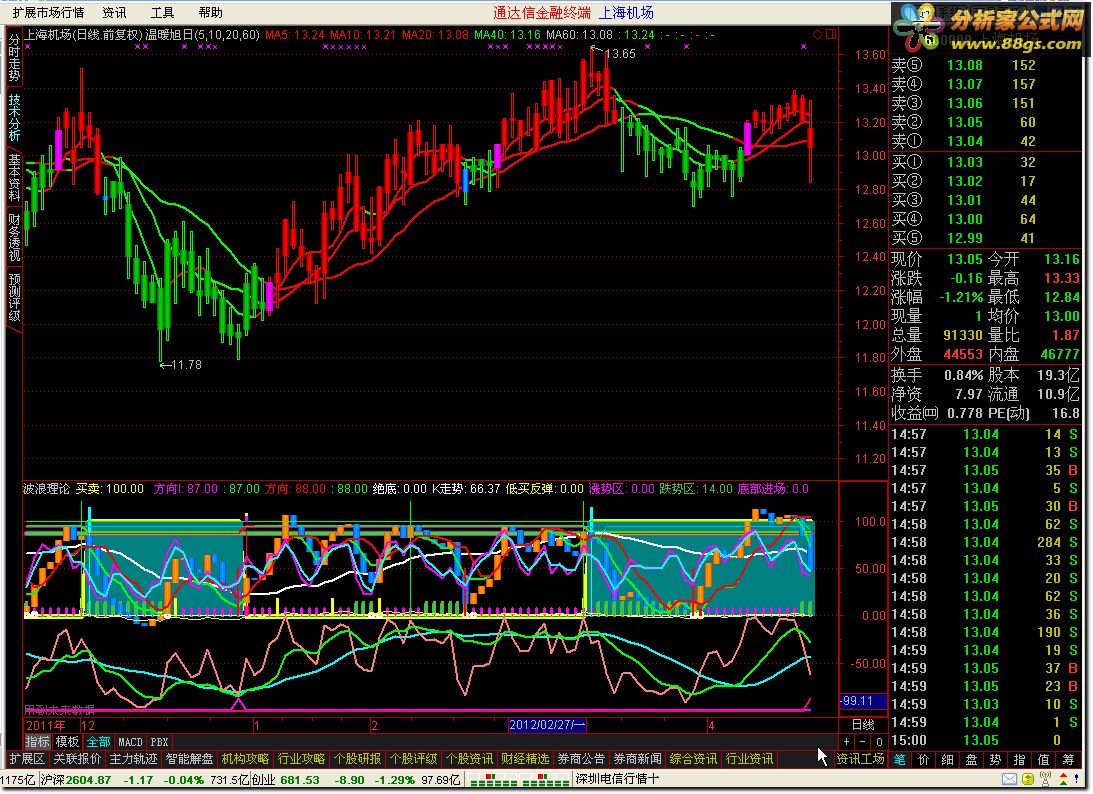
Task: Click the 沪深 index value 2604.87
Action: [89, 780]
